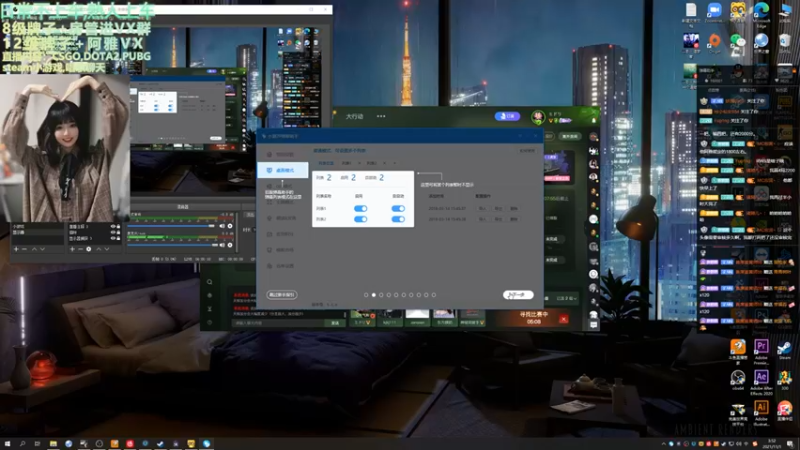The image size is (800, 450).
Task: Open Adobe Premiere Pro desktop shortcut
Action: point(761,351)
